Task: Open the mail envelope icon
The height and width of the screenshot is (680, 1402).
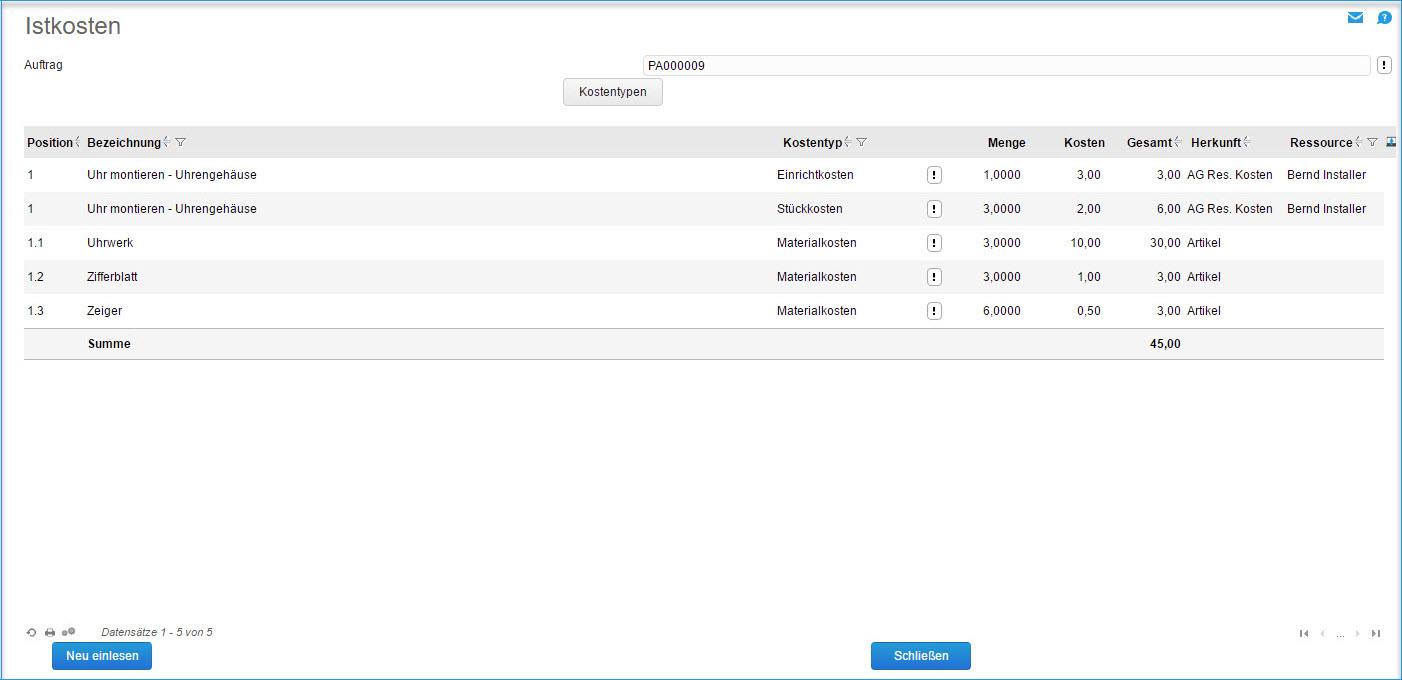Action: coord(1355,17)
